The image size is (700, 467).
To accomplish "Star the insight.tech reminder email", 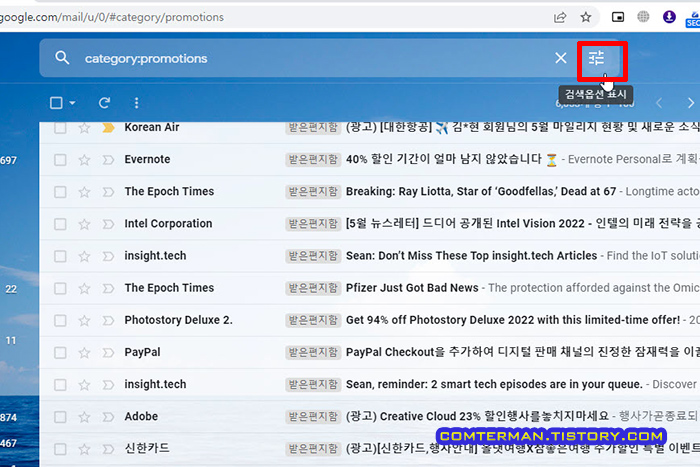I will pos(84,385).
